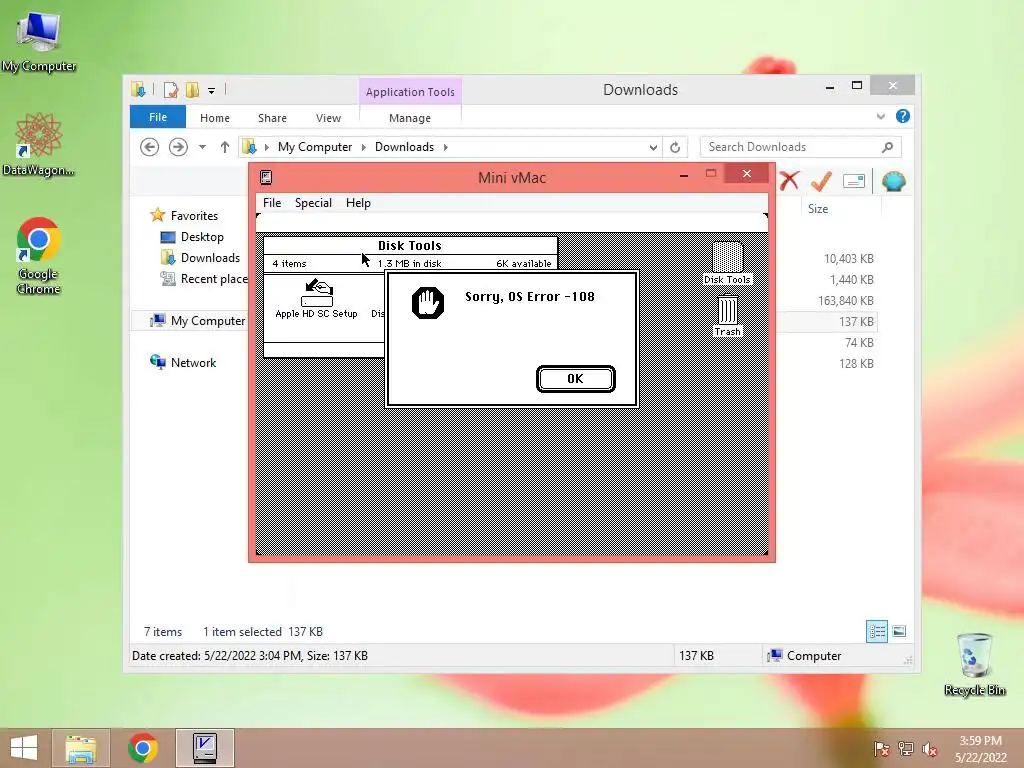Switch to the Home ribbon tab

[215, 118]
